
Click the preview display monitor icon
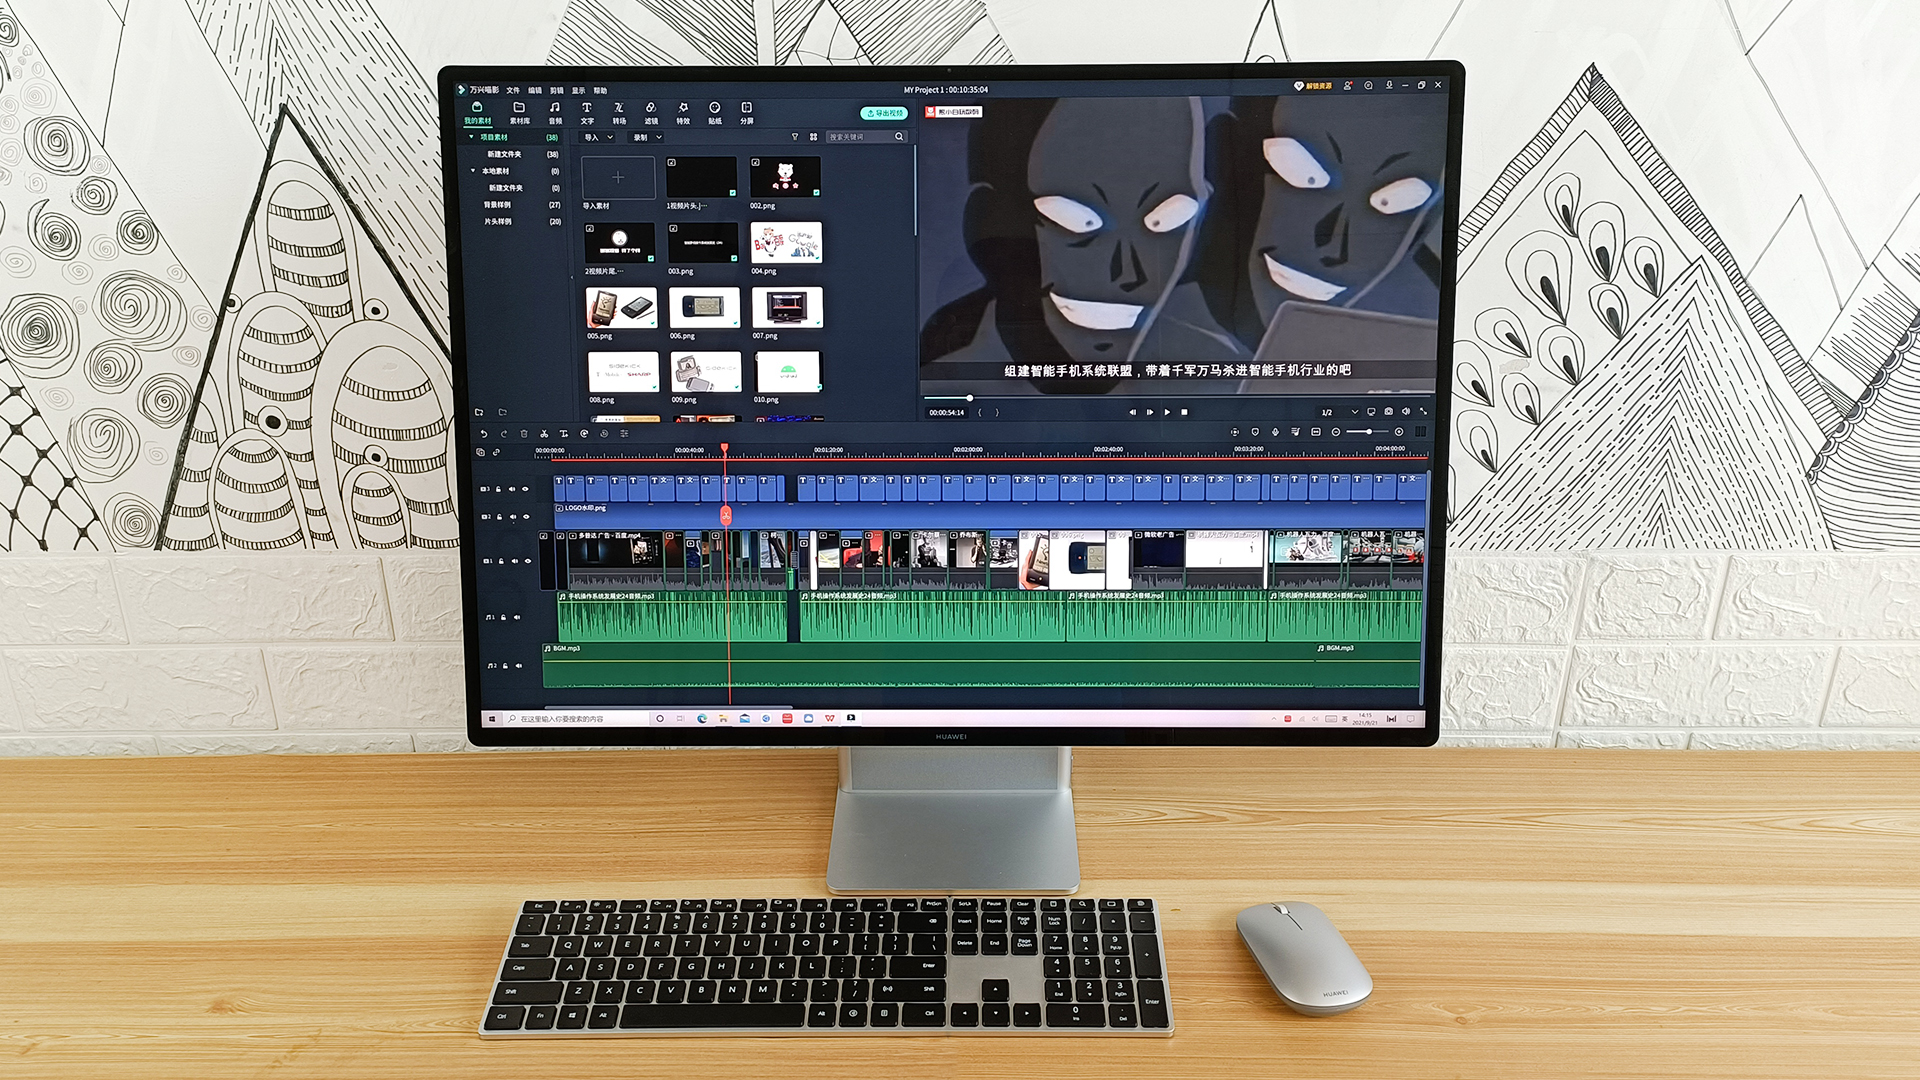click(x=1371, y=412)
